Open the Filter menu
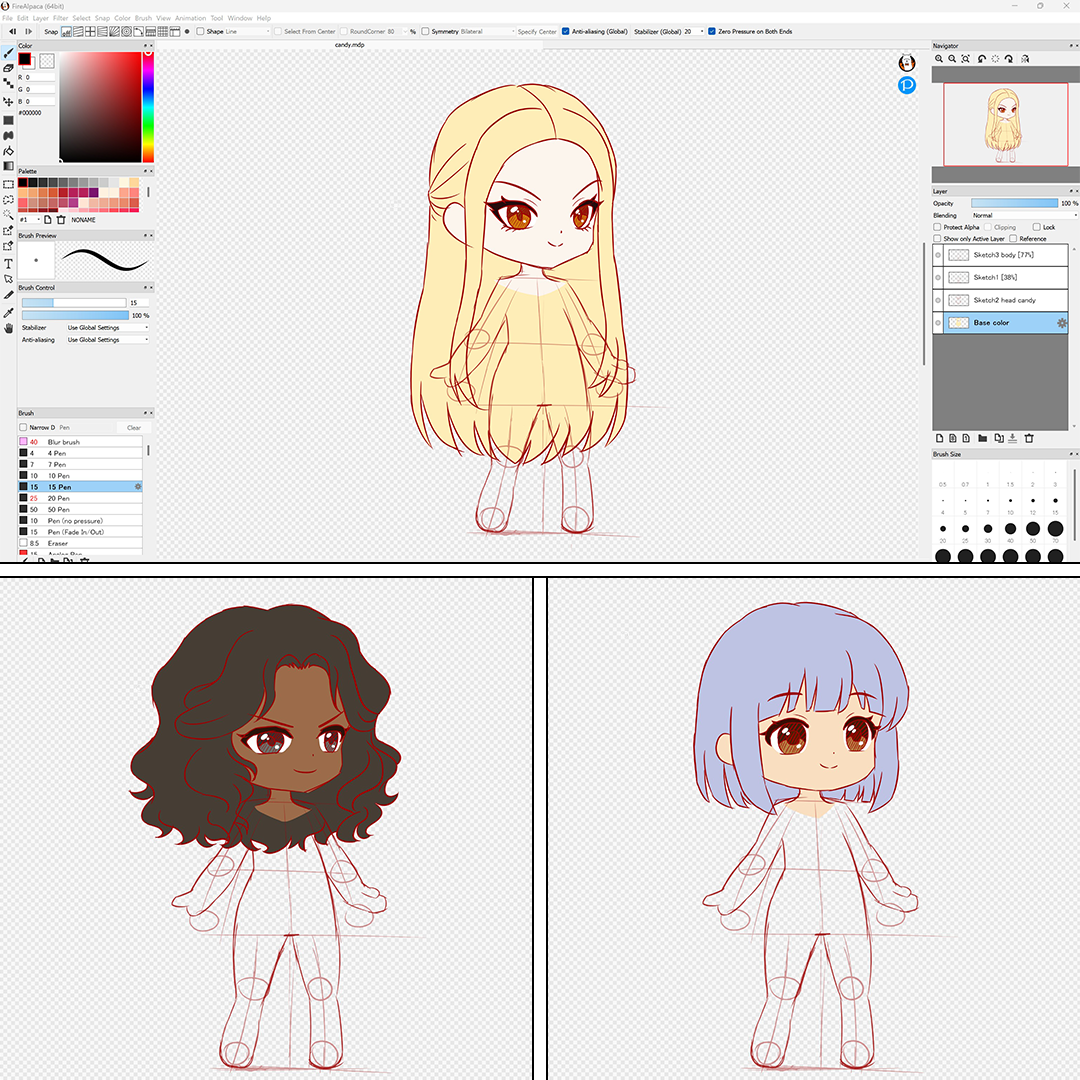This screenshot has width=1080, height=1080. click(61, 19)
